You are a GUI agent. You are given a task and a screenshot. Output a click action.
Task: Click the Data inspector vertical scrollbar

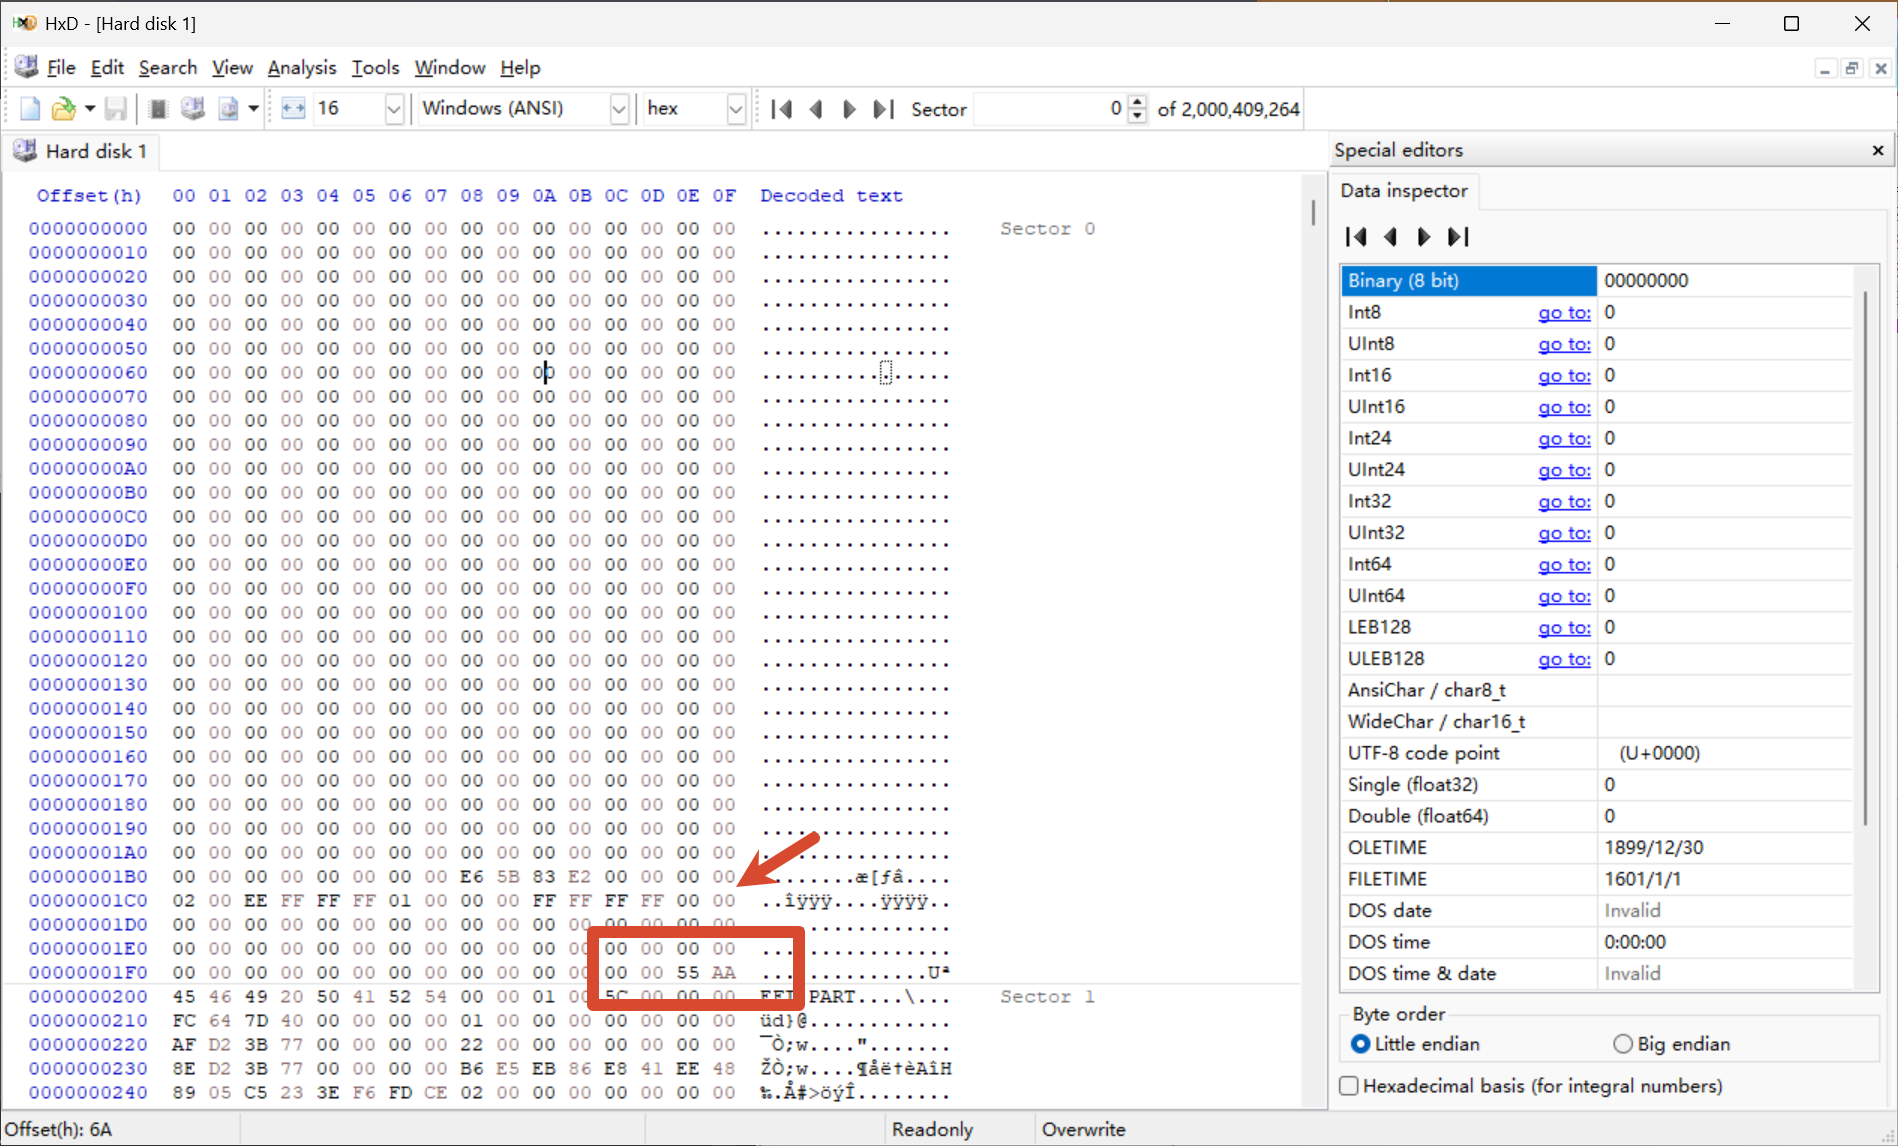[1866, 558]
